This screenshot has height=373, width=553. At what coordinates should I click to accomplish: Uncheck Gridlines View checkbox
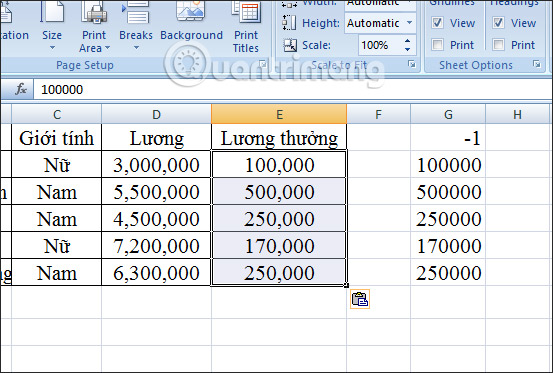437,23
